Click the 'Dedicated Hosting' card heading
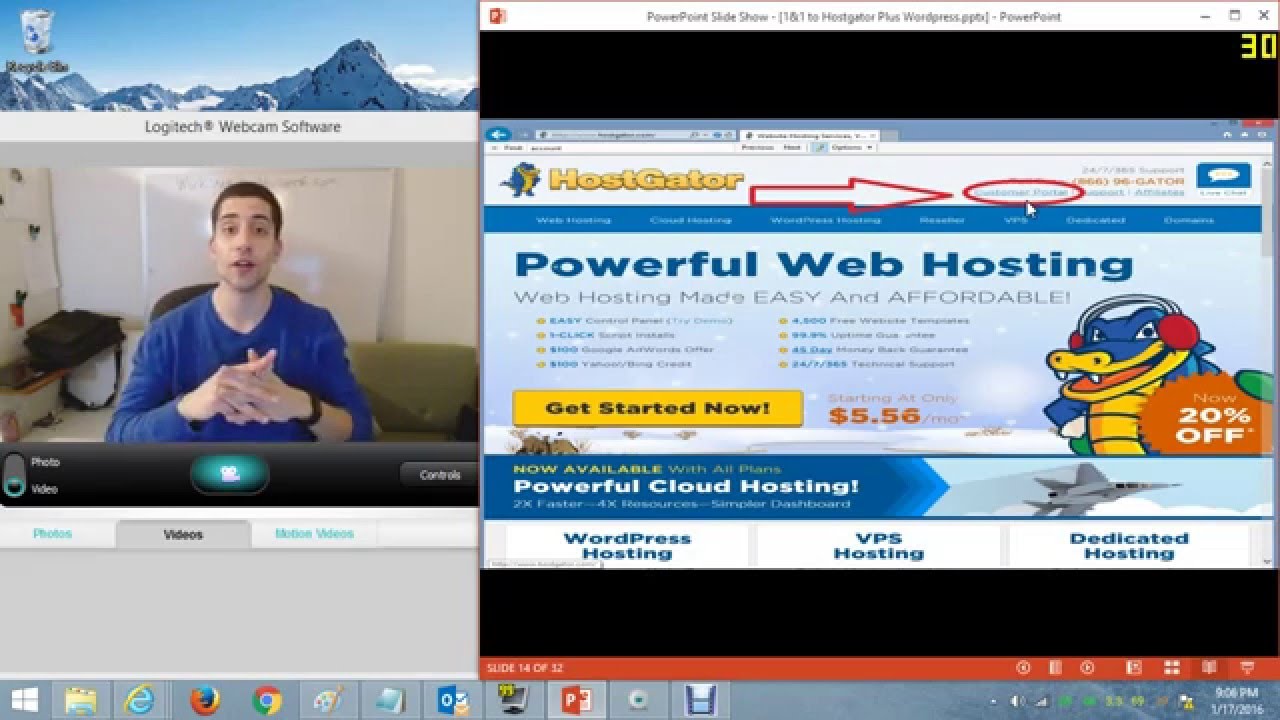The width and height of the screenshot is (1280, 720). tap(1129, 546)
